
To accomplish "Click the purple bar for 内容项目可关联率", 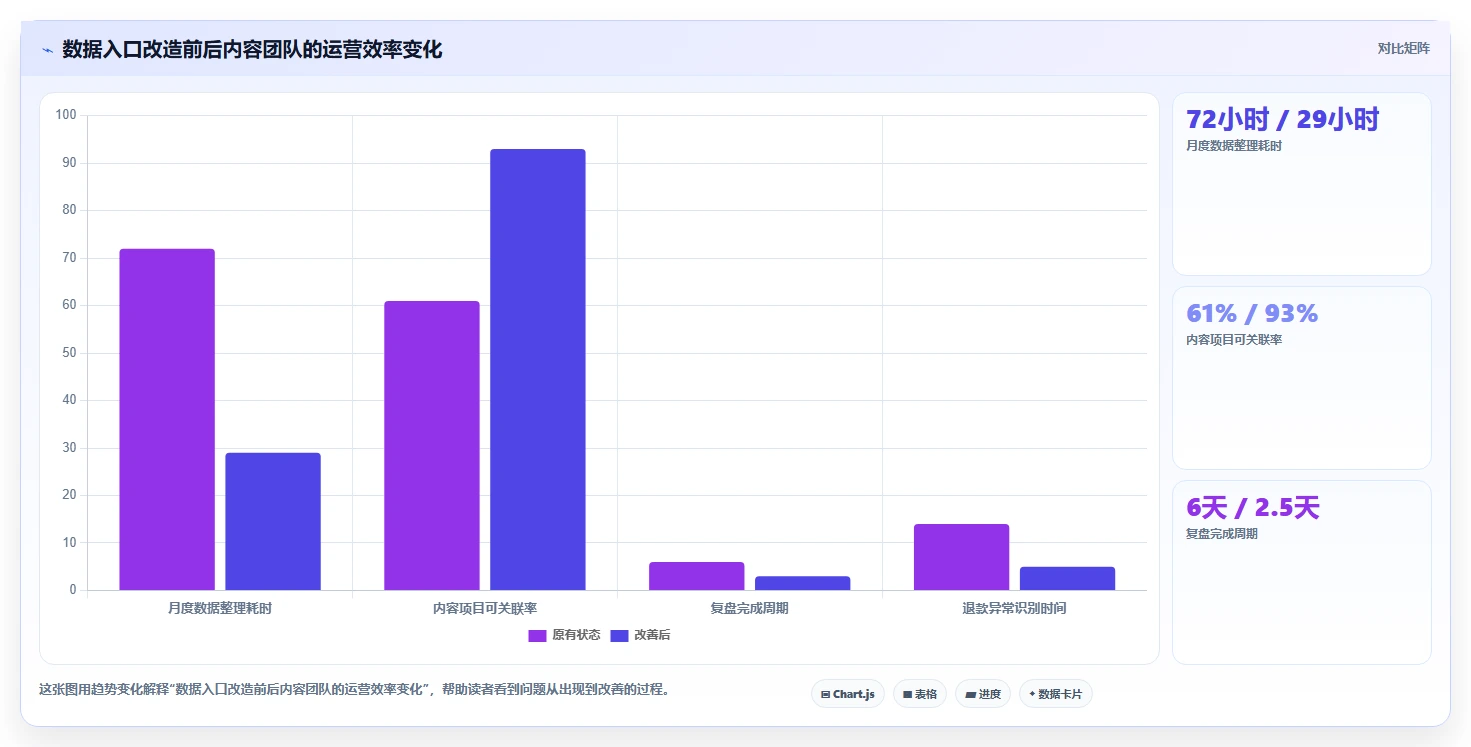I will [432, 445].
